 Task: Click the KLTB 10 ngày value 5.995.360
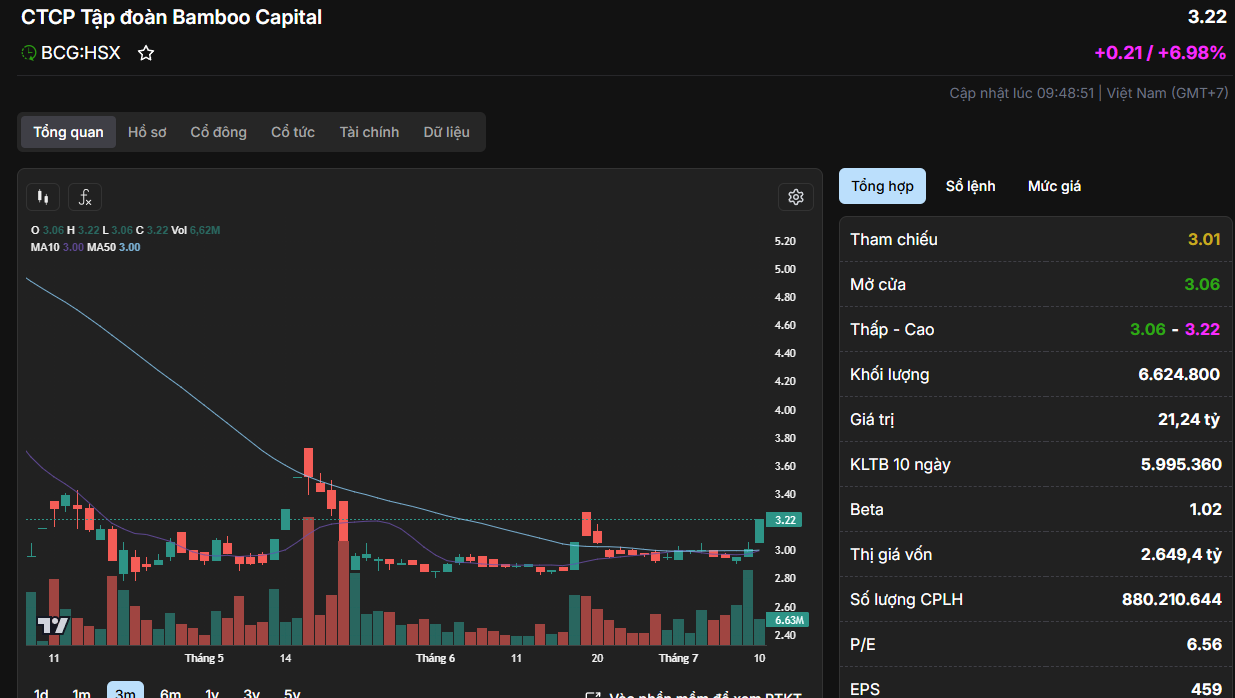[x=1181, y=464]
